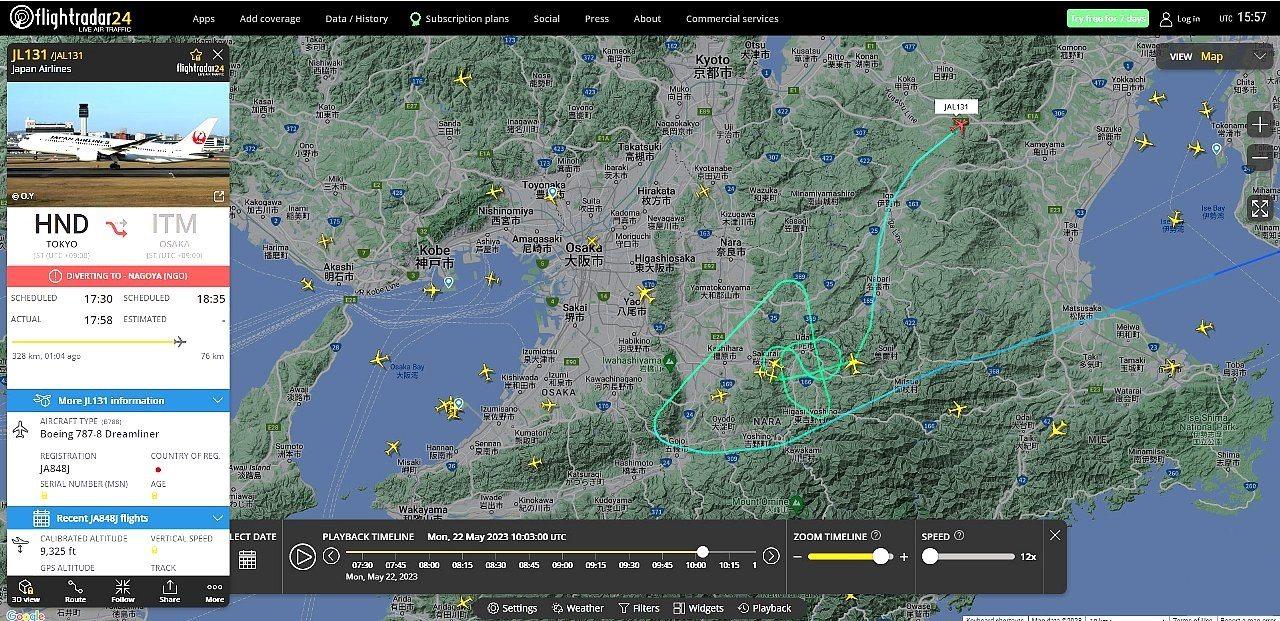Click the JA848J registration value
1280x621 pixels.
coord(54,467)
